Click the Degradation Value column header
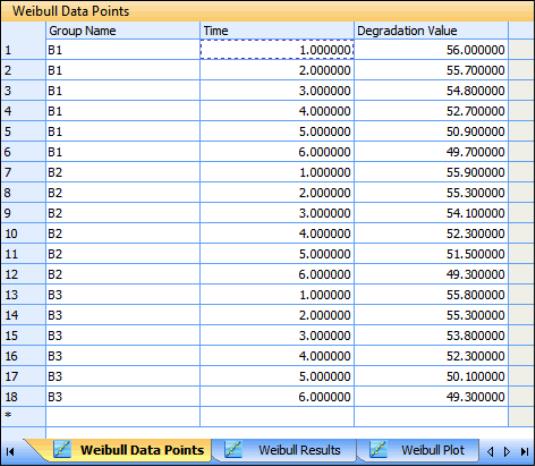 (431, 31)
